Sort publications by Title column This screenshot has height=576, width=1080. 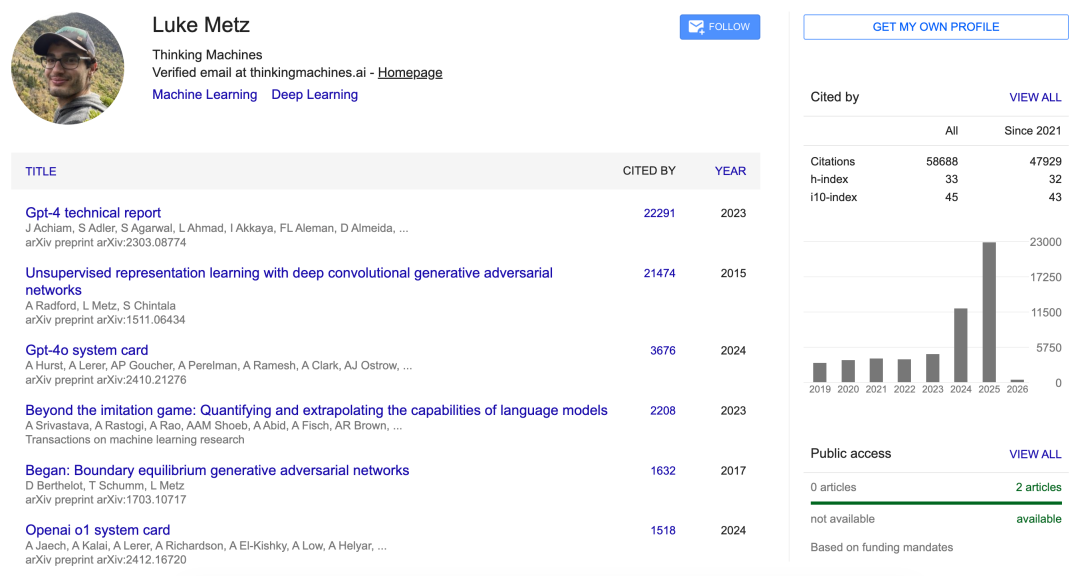pos(41,171)
